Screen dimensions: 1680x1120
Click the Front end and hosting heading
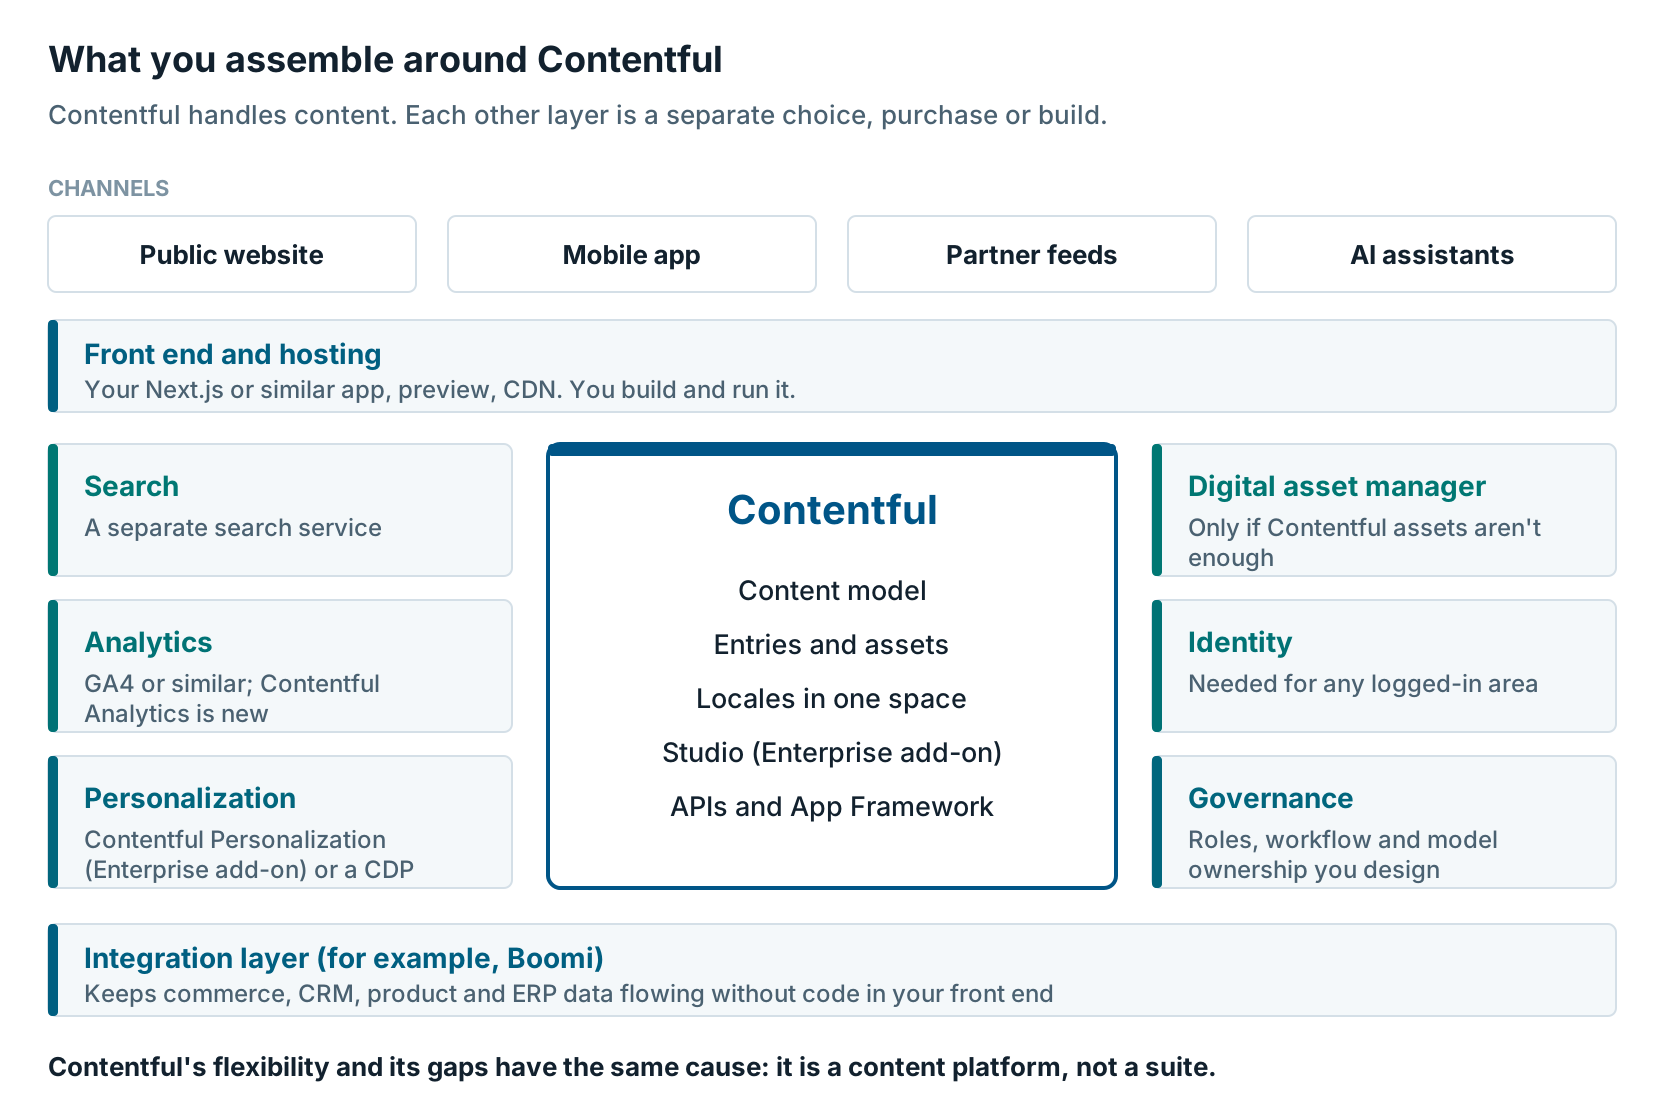pos(233,354)
